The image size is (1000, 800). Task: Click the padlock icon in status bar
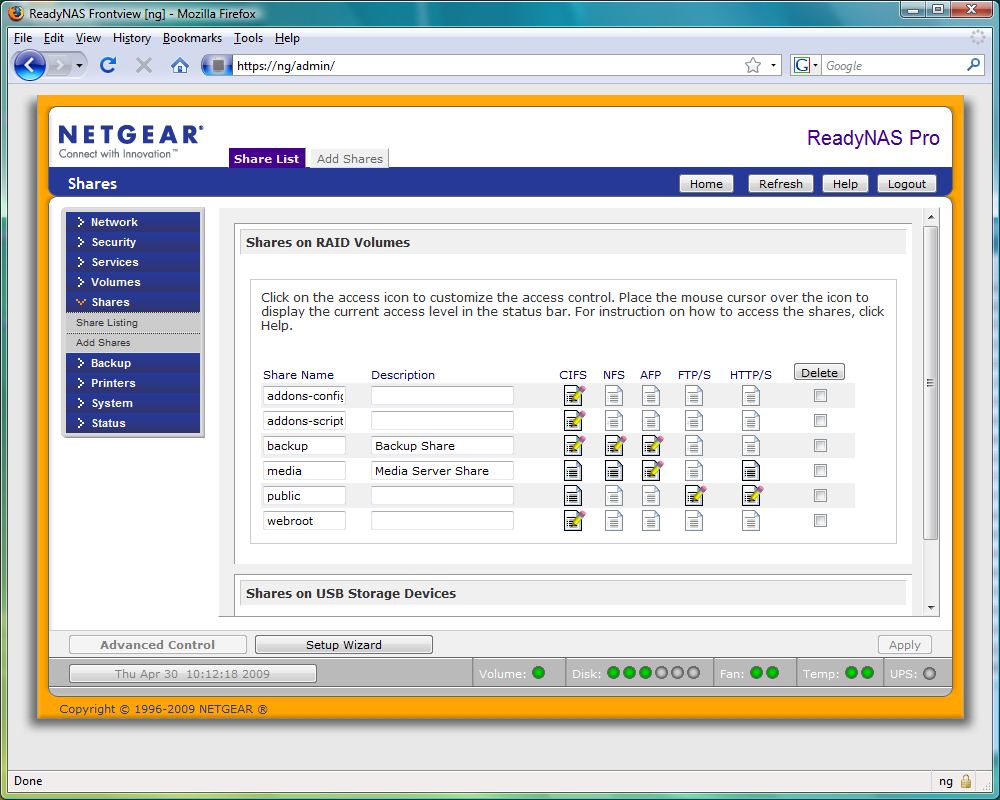[966, 781]
